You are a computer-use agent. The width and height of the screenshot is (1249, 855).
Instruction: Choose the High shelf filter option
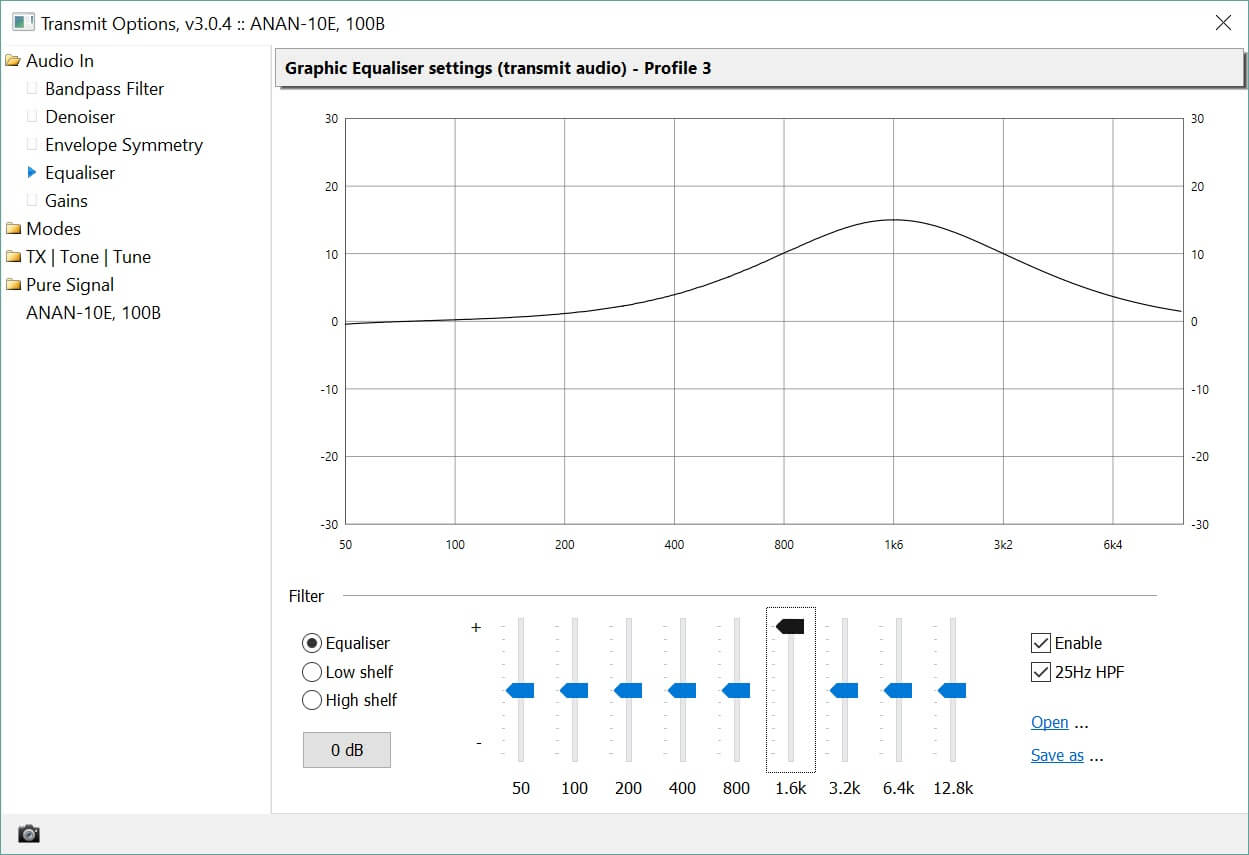(312, 700)
